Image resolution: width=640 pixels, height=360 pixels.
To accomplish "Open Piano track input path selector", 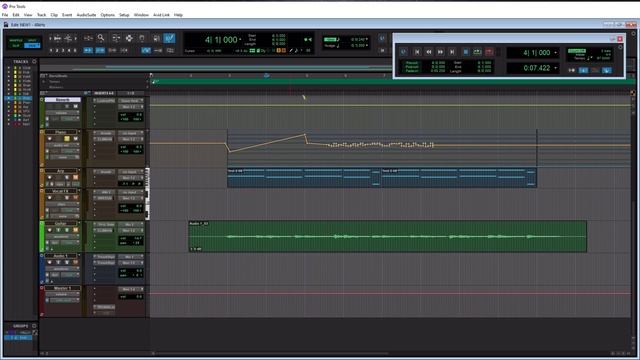I will pos(130,133).
